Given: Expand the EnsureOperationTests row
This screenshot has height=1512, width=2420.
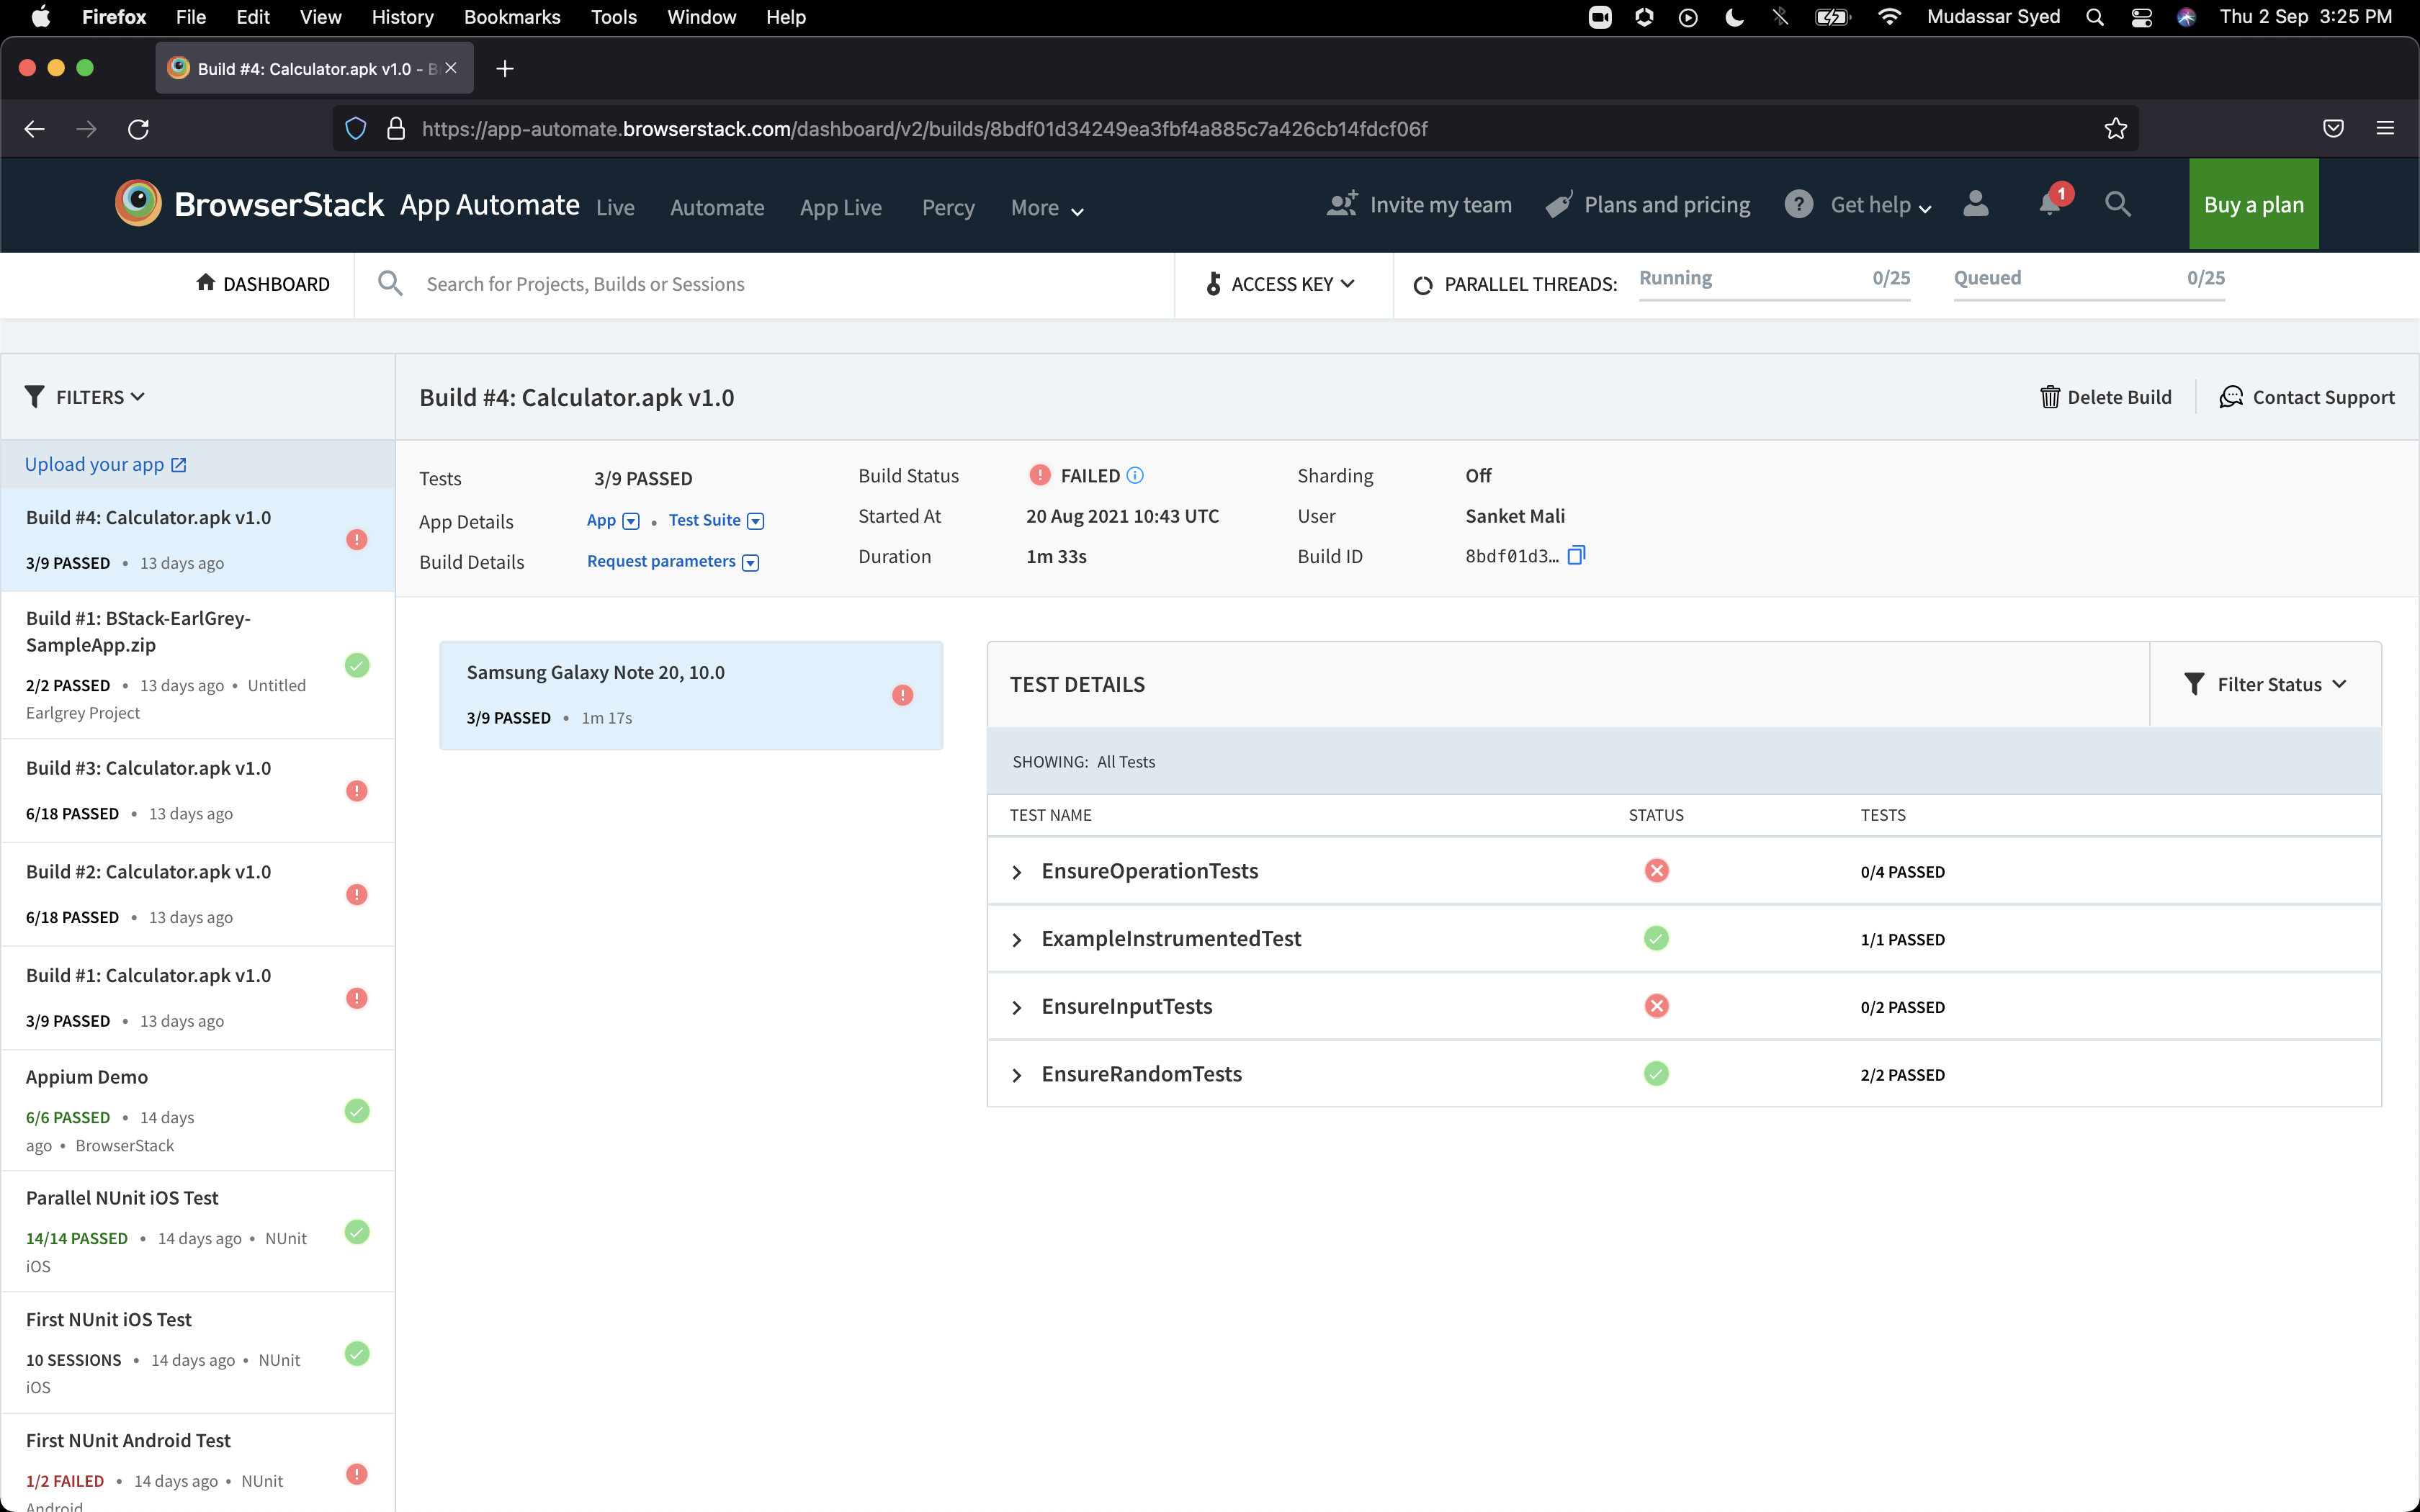Looking at the screenshot, I should 1017,872.
